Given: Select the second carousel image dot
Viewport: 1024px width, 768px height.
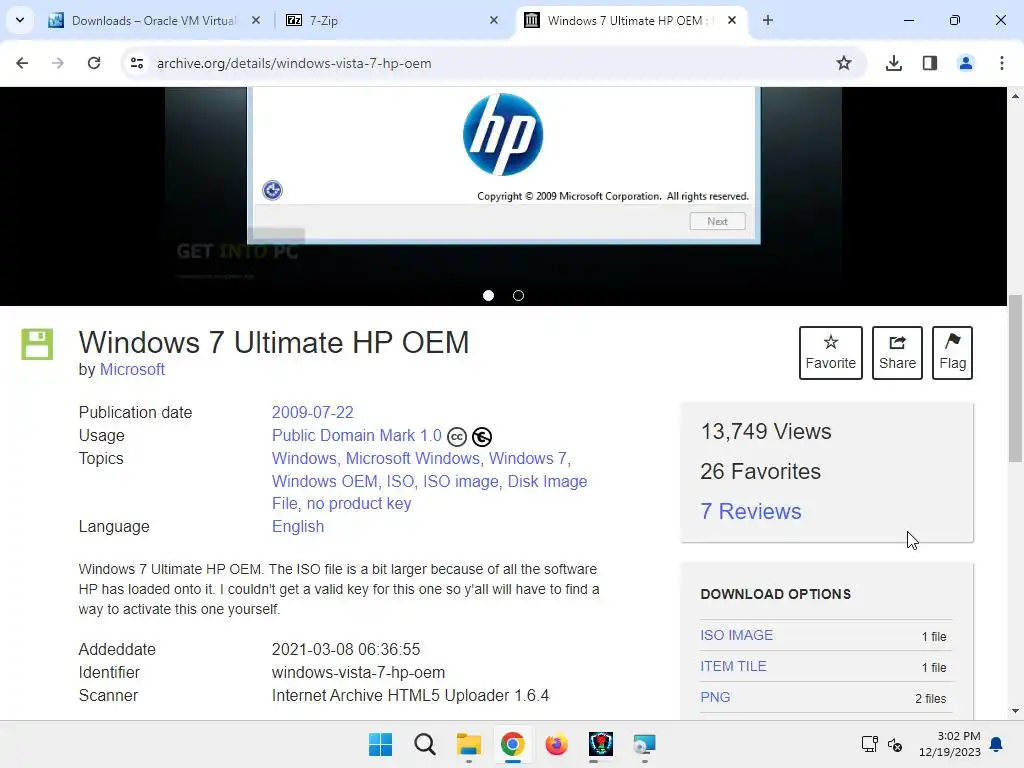Looking at the screenshot, I should [519, 296].
